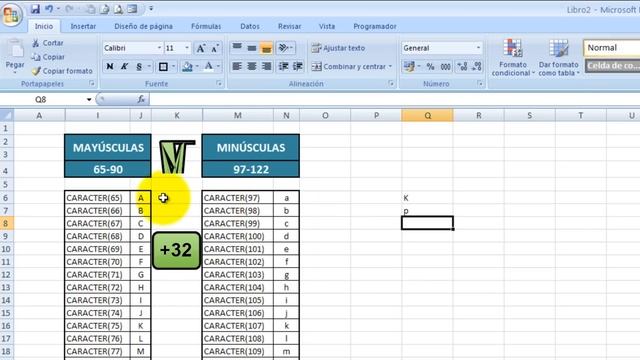Decrease font size
The image size is (640, 360).
tap(215, 48)
